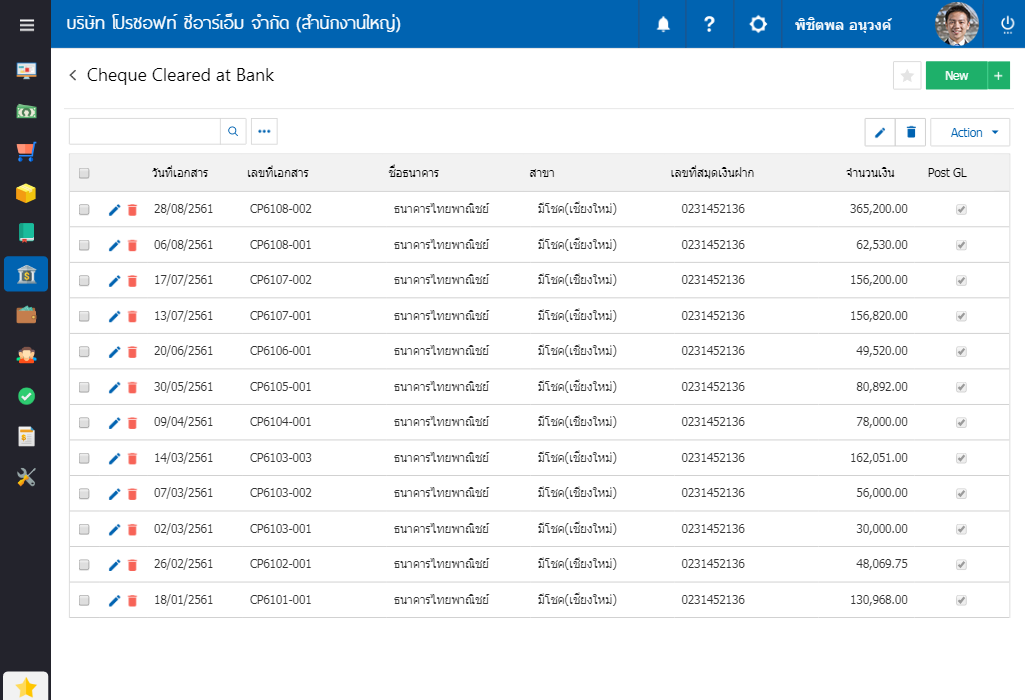The height and width of the screenshot is (700, 1025).
Task: Open the three-dots search options
Action: [264, 131]
